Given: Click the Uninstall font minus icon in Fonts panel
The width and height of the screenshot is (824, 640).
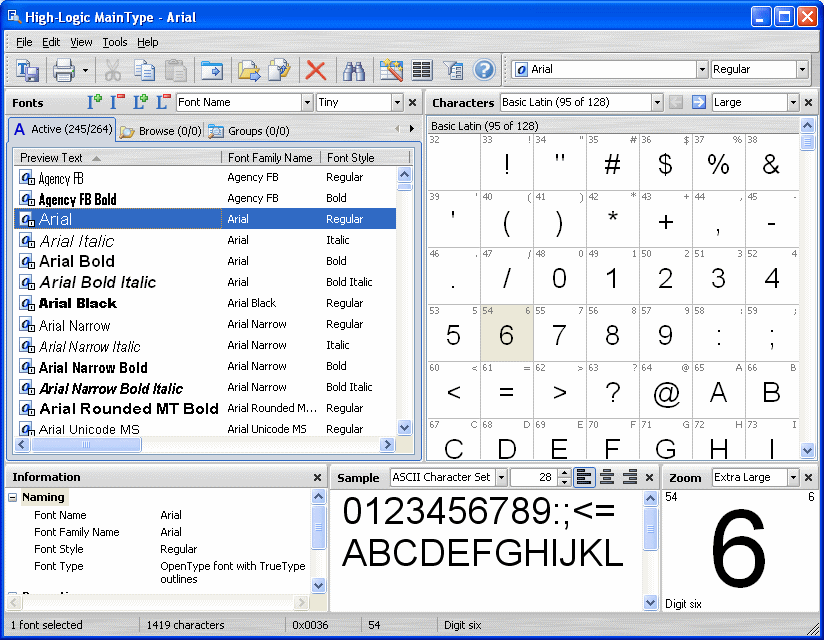Looking at the screenshot, I should 117,102.
